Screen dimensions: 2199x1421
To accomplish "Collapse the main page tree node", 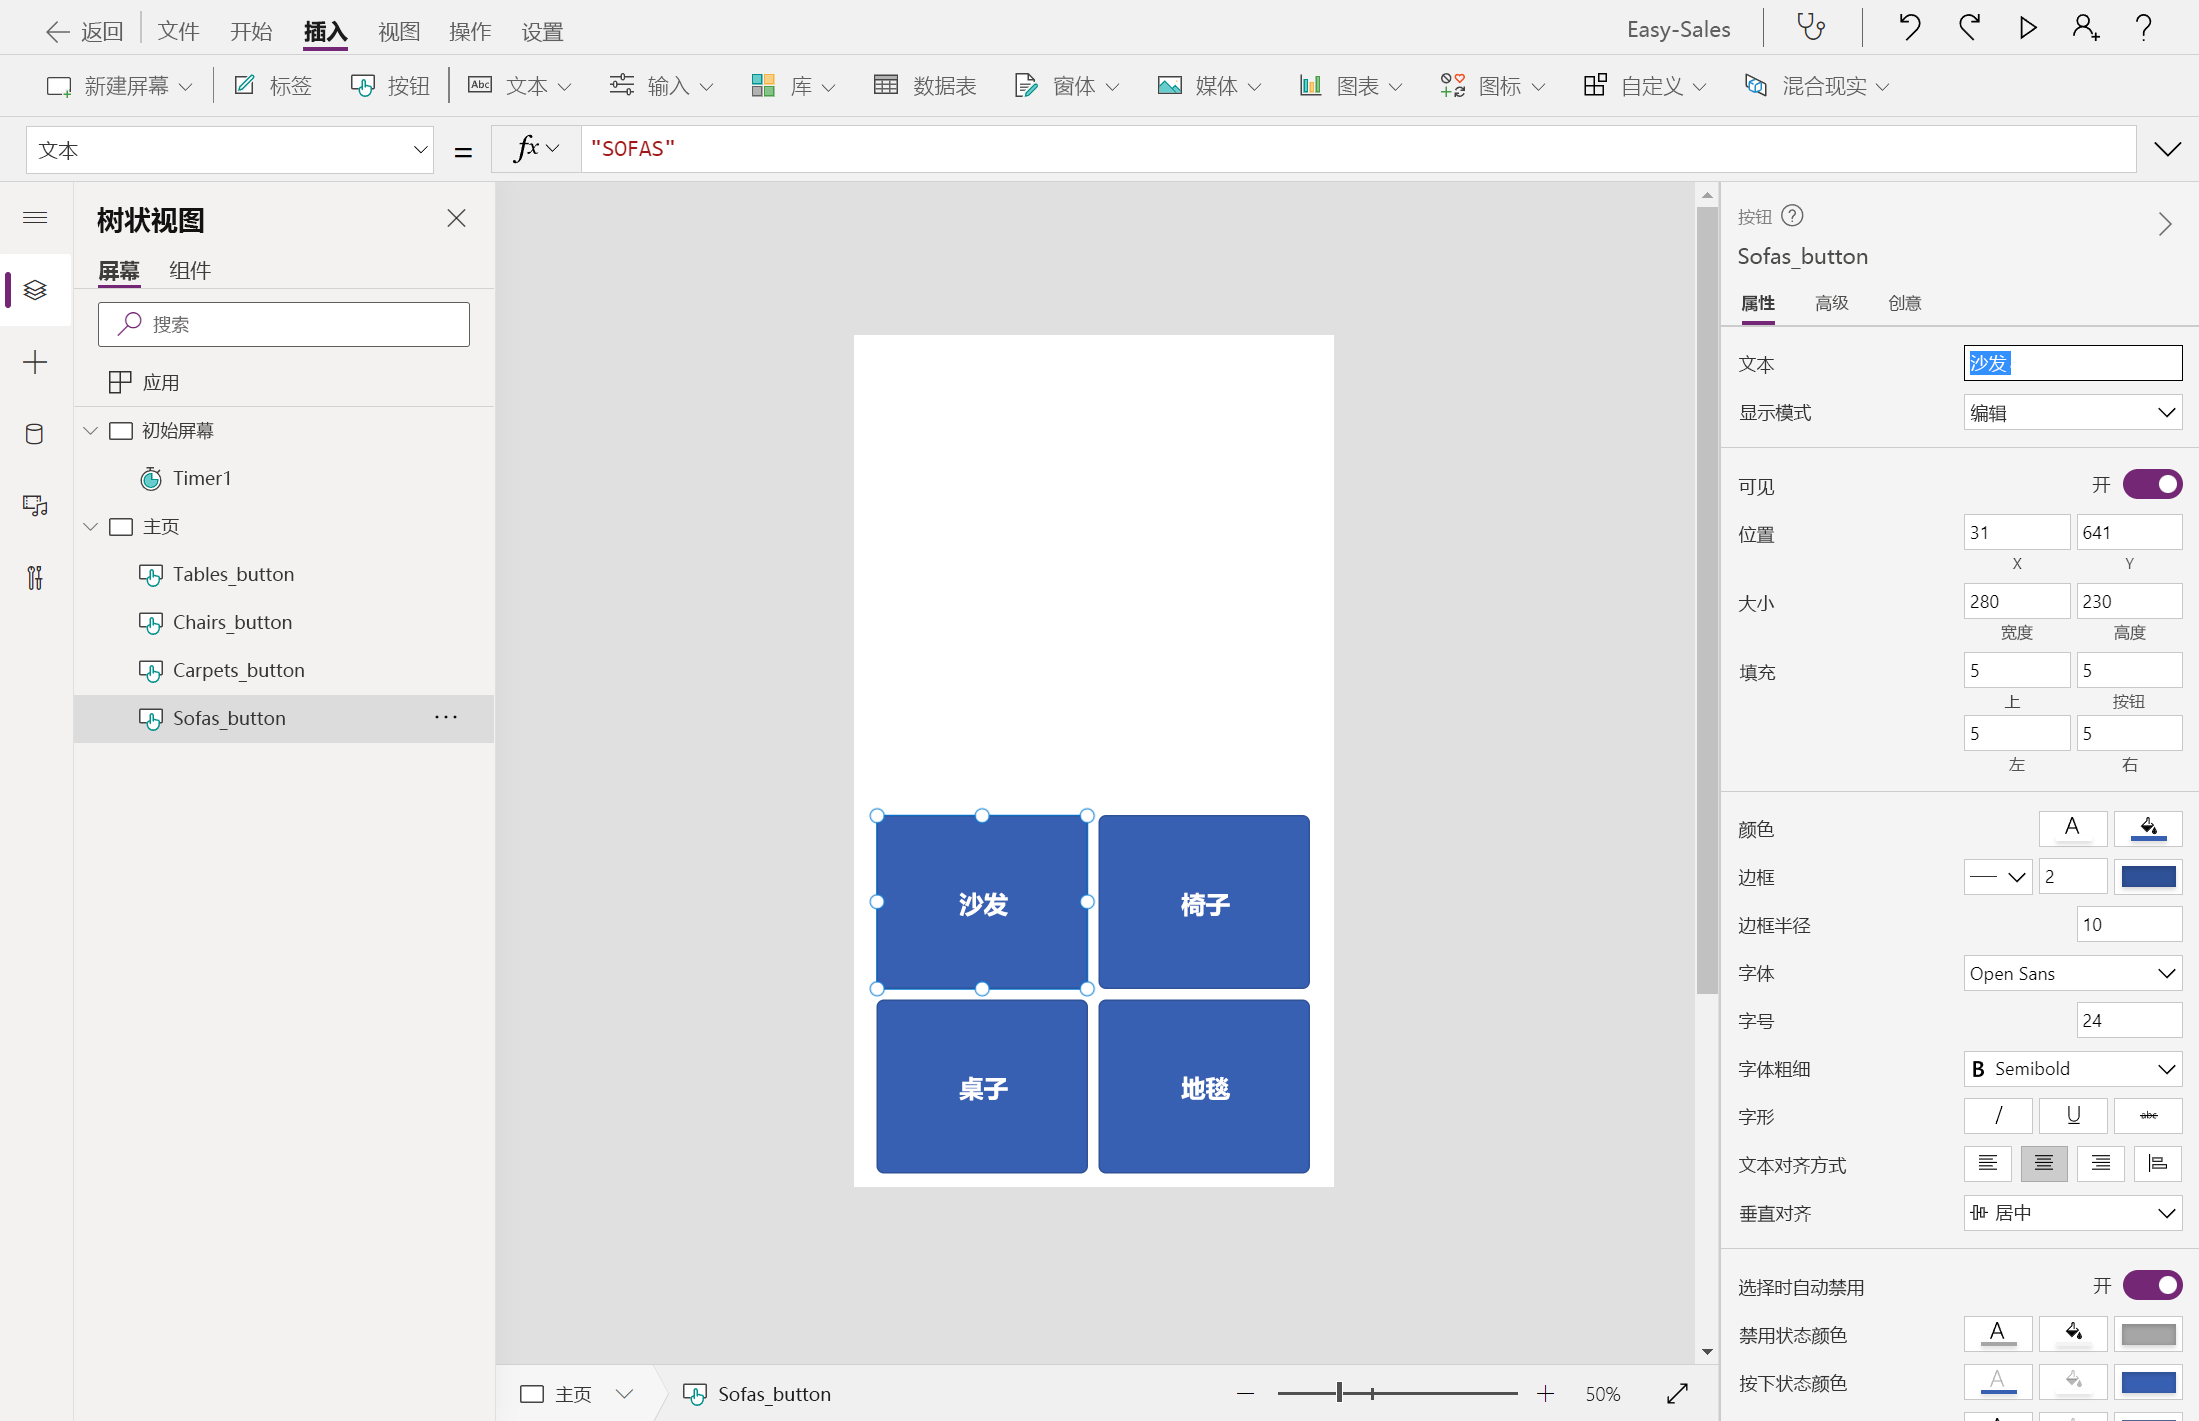I will point(91,527).
